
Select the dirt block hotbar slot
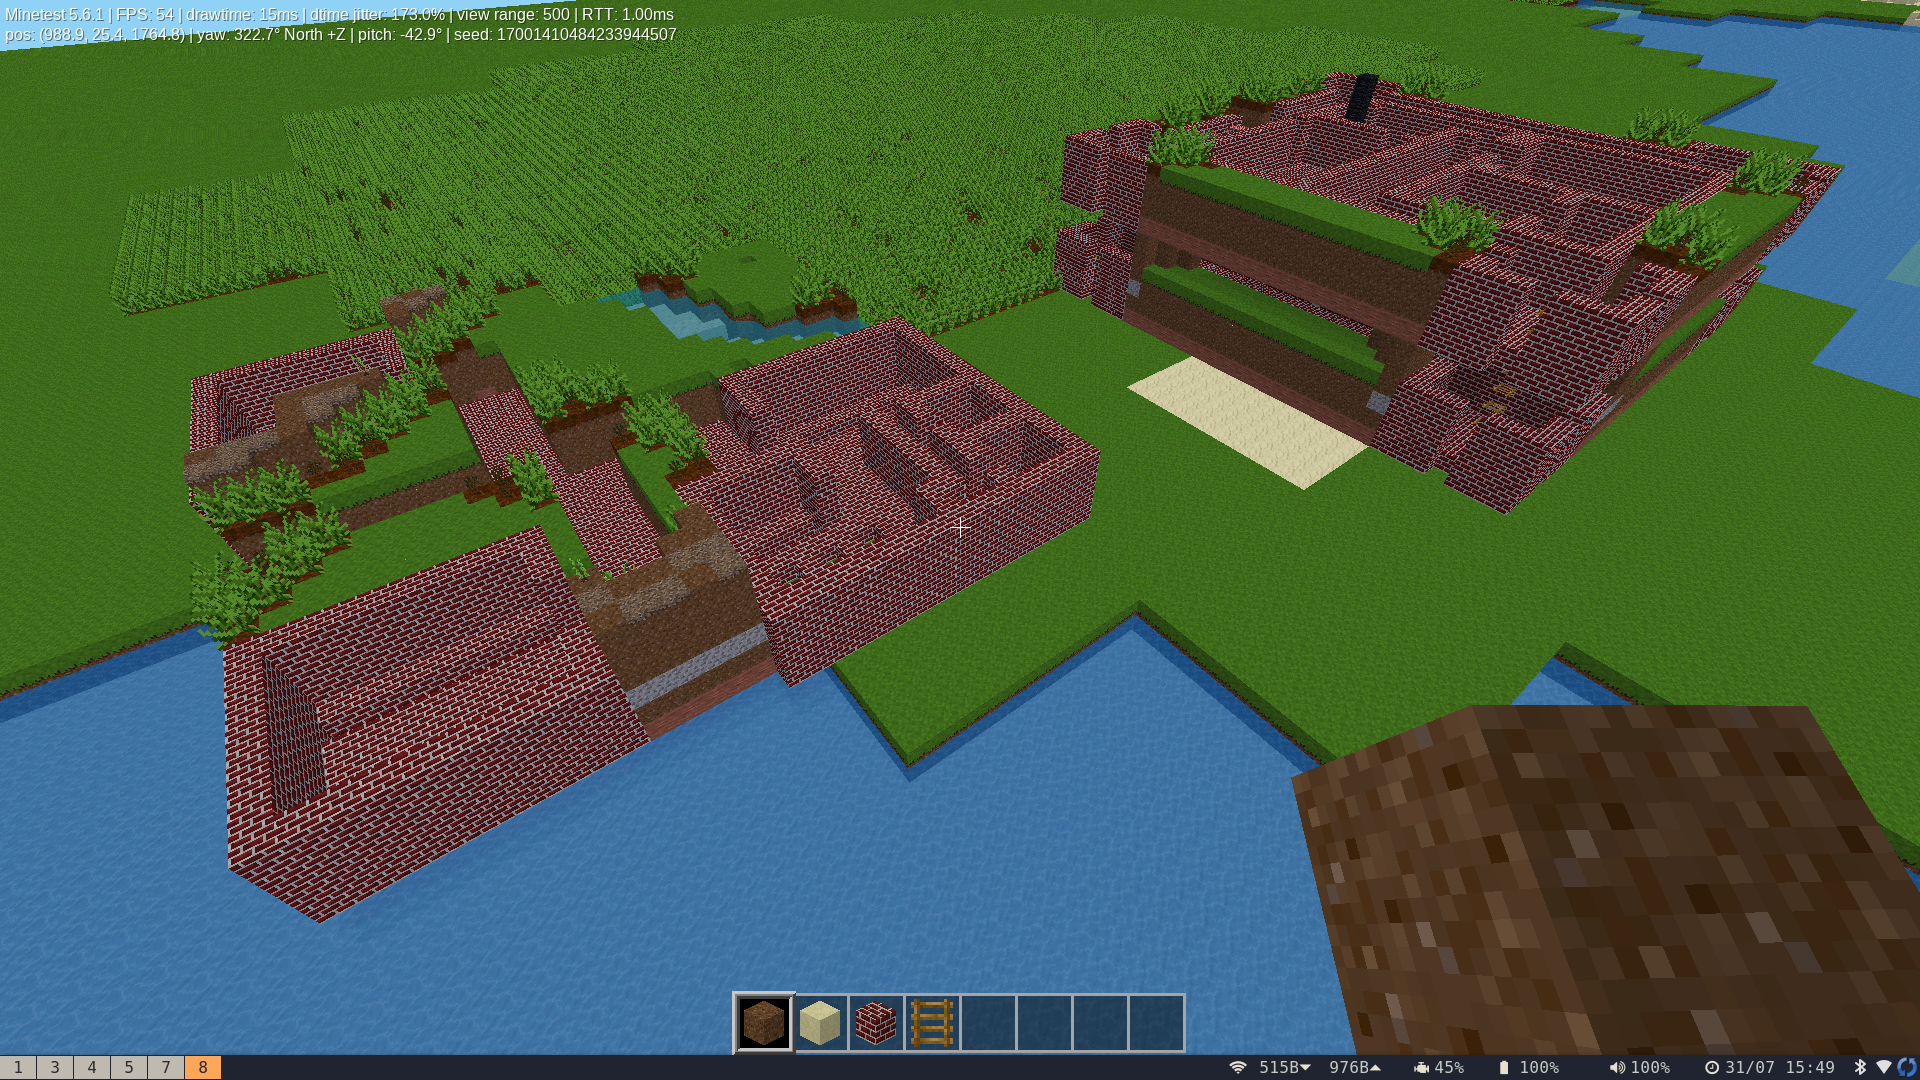coord(764,1023)
